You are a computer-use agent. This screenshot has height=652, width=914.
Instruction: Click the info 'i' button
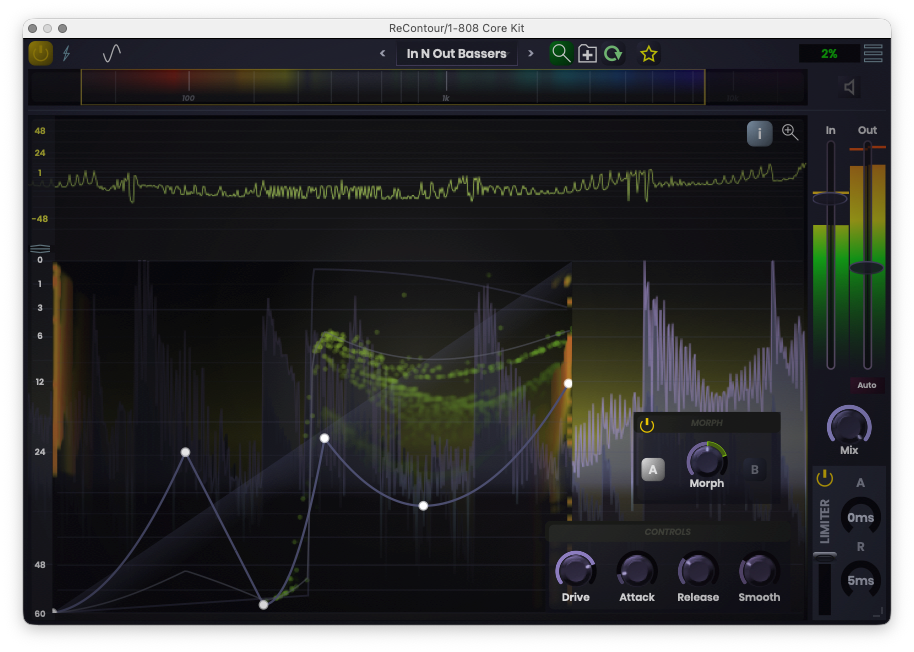(759, 133)
